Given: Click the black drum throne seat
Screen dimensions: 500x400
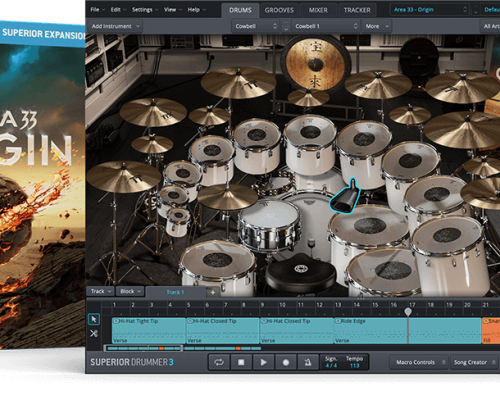Looking at the screenshot, I should pos(301,273).
